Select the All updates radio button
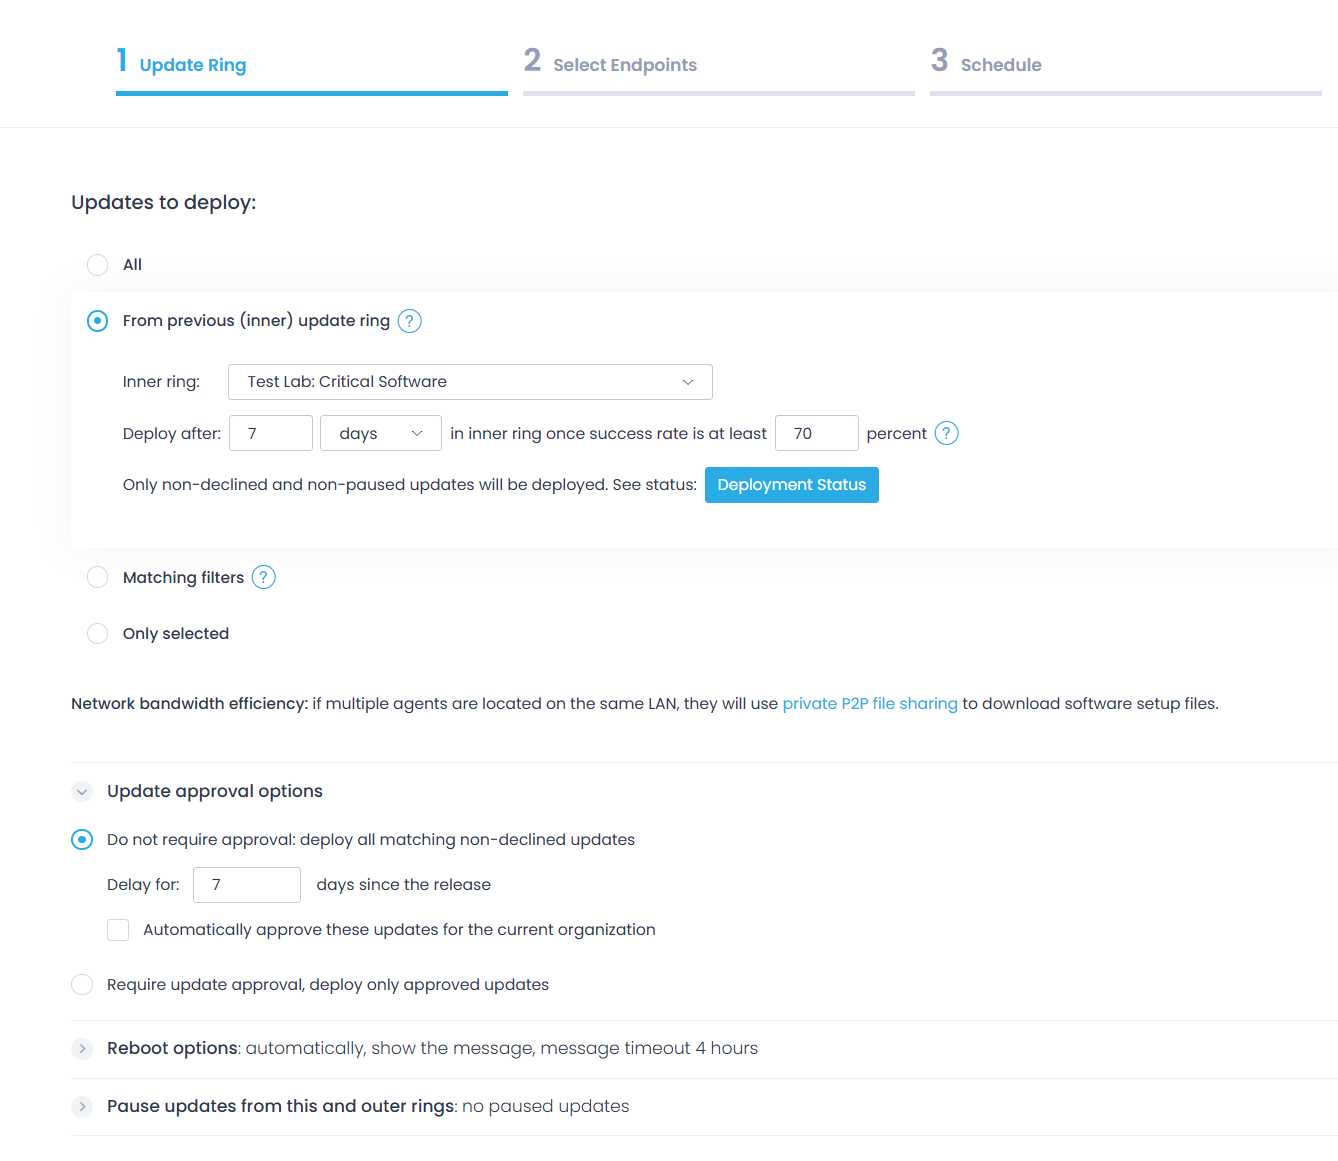Screen dimensions: 1338x1161 pyautogui.click(x=97, y=265)
